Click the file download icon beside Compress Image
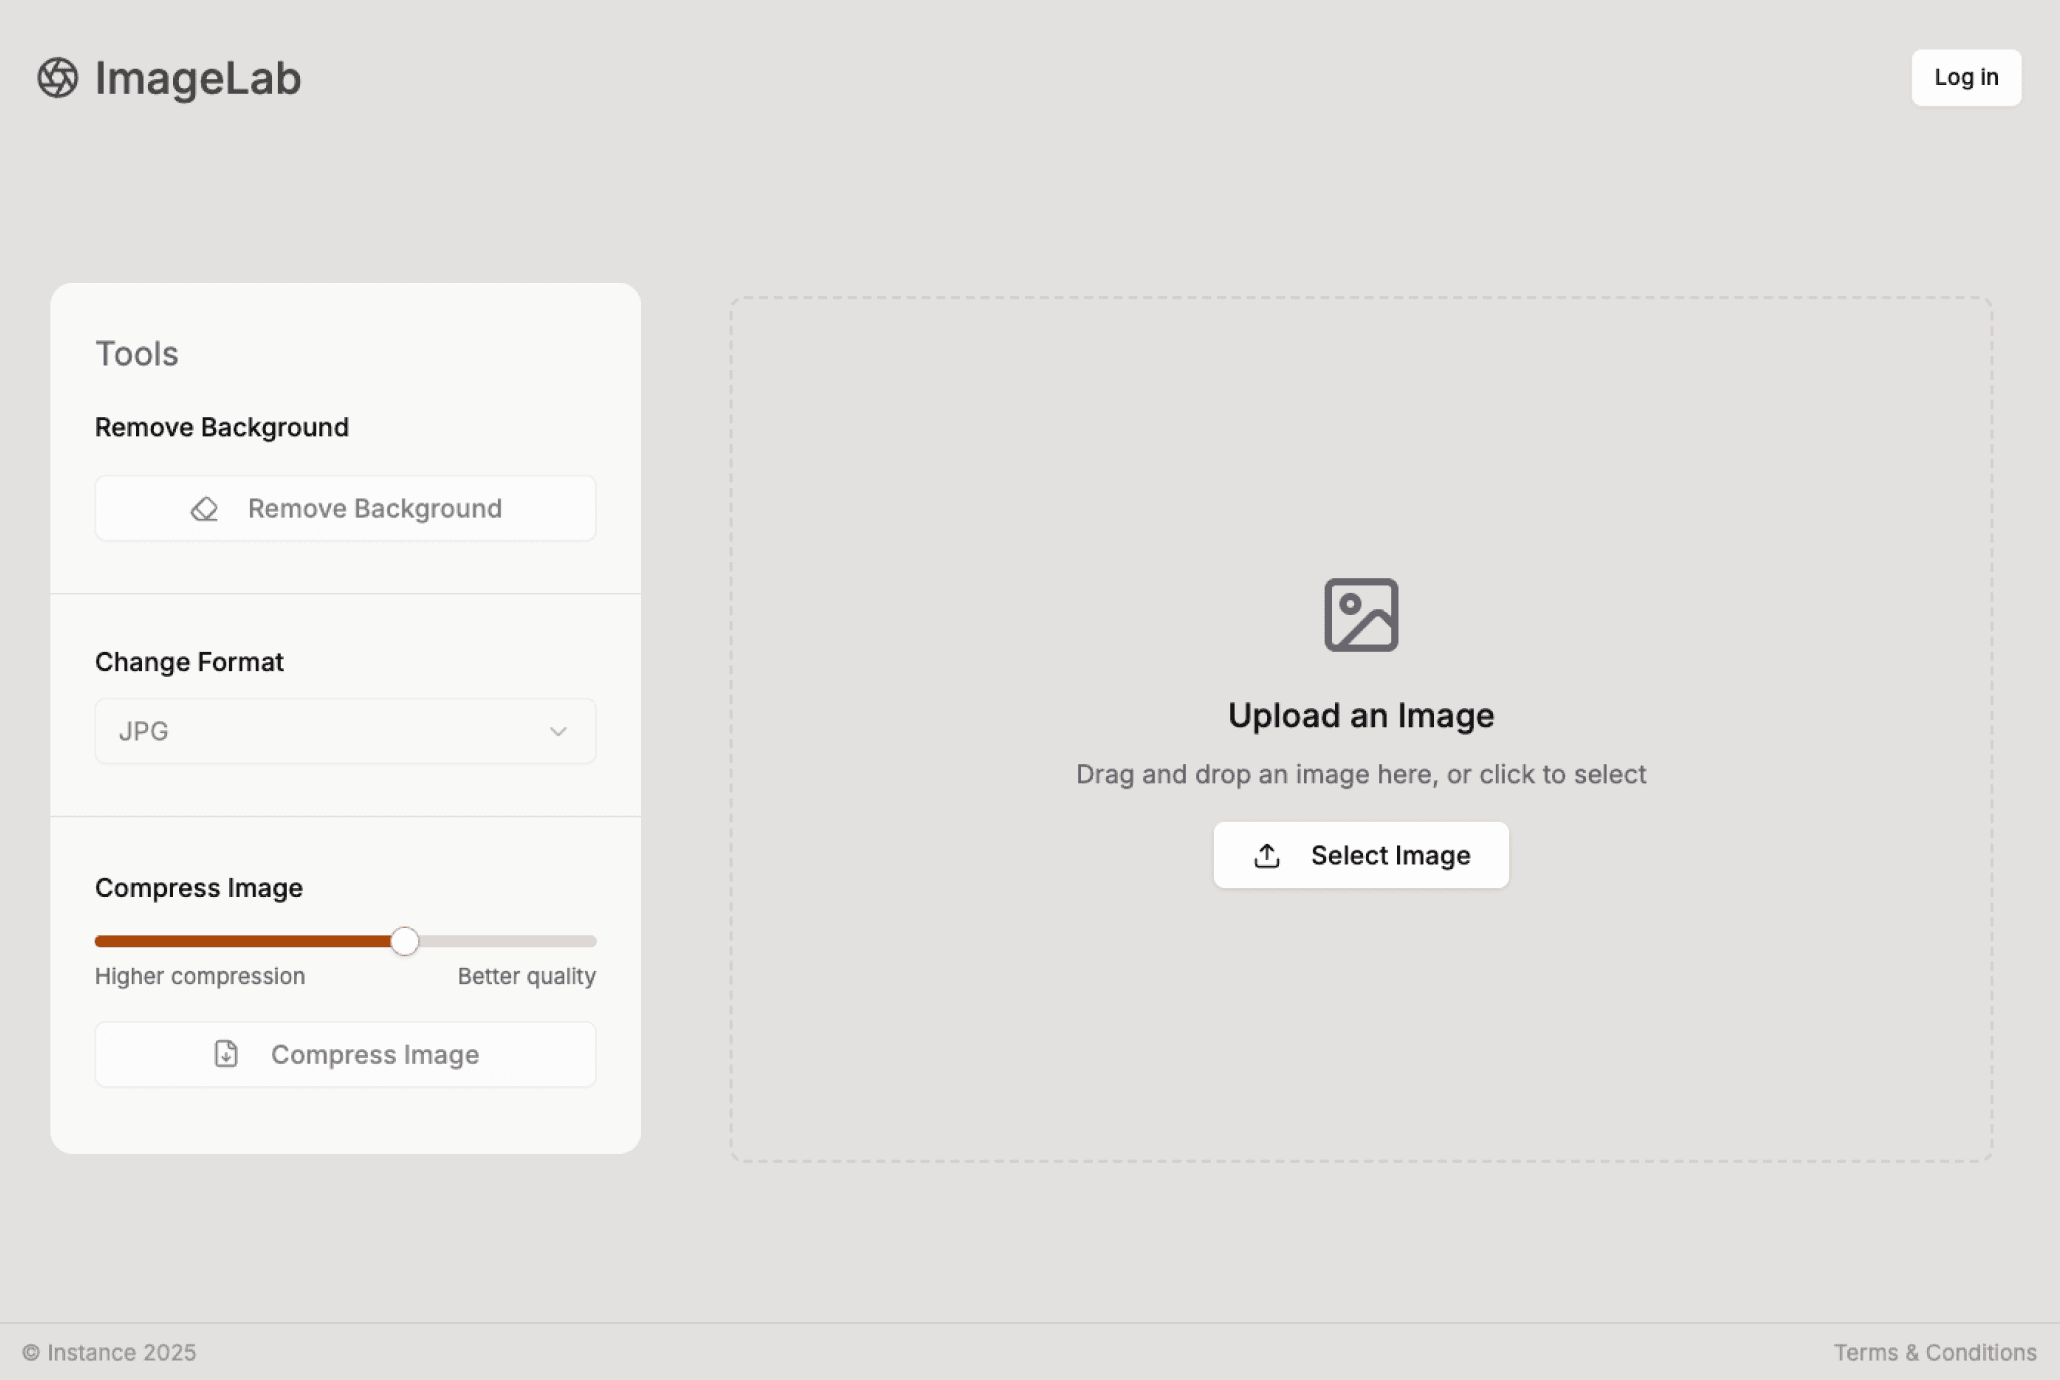 tap(226, 1054)
